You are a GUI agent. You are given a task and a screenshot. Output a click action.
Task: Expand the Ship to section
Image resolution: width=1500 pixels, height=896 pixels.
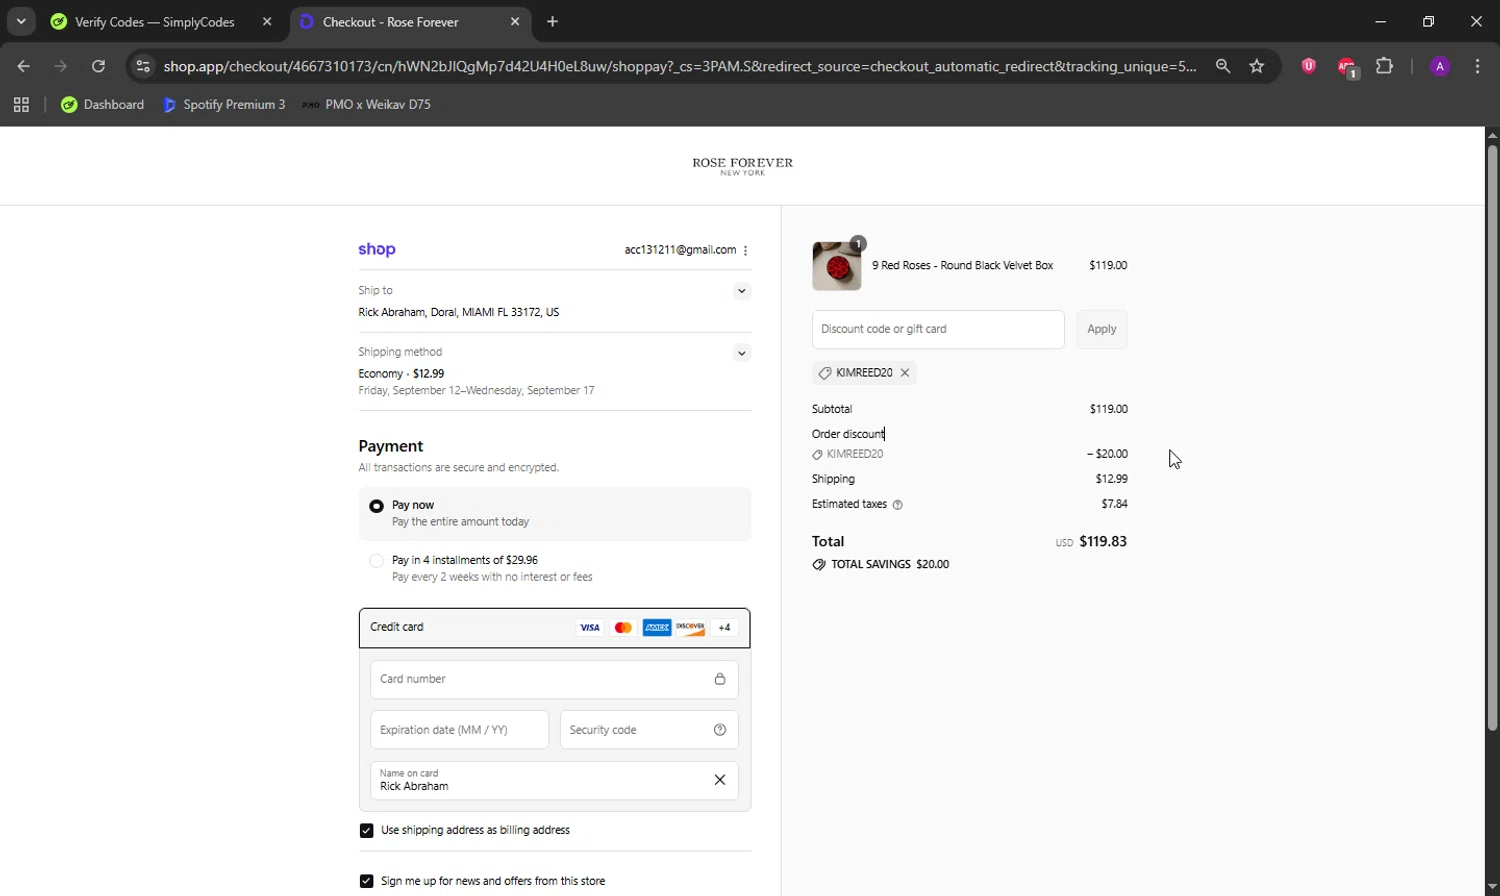[x=741, y=291]
